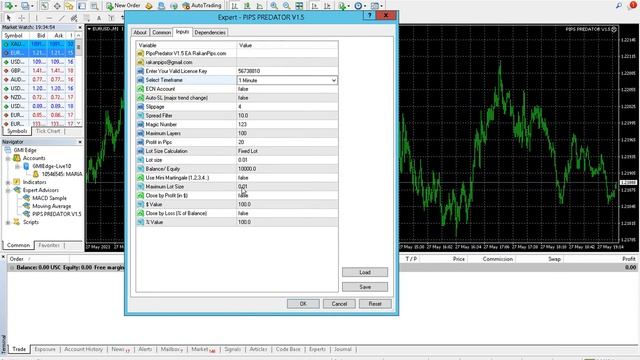Toggle the Terminal panel toolbar icon

(x=82, y=6)
